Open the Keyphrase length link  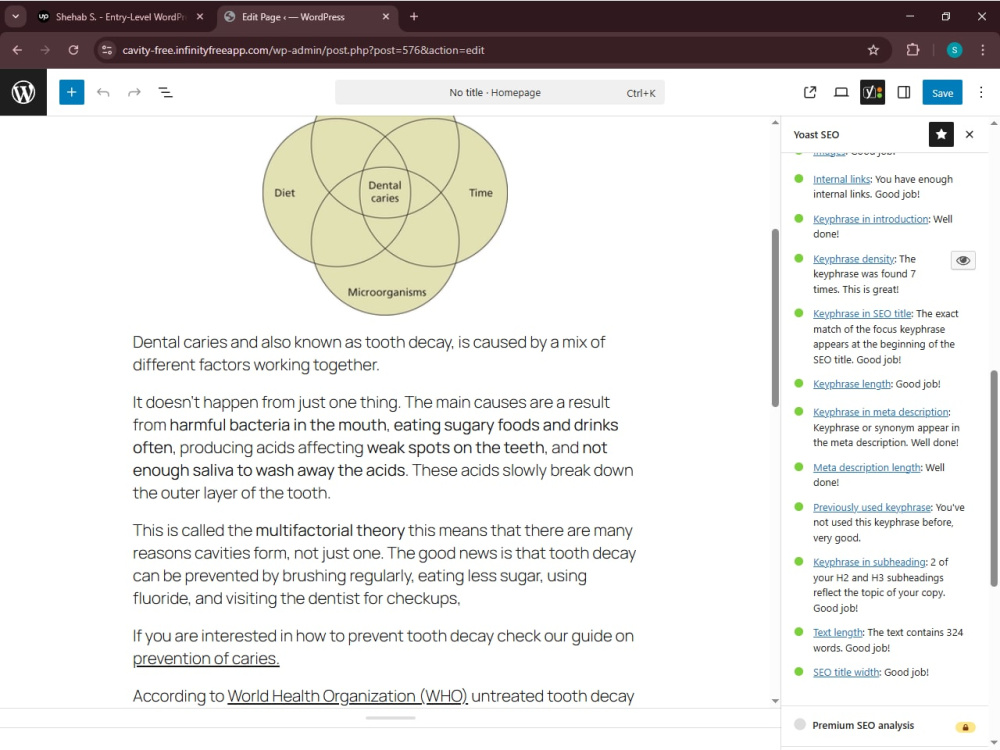[x=851, y=383]
